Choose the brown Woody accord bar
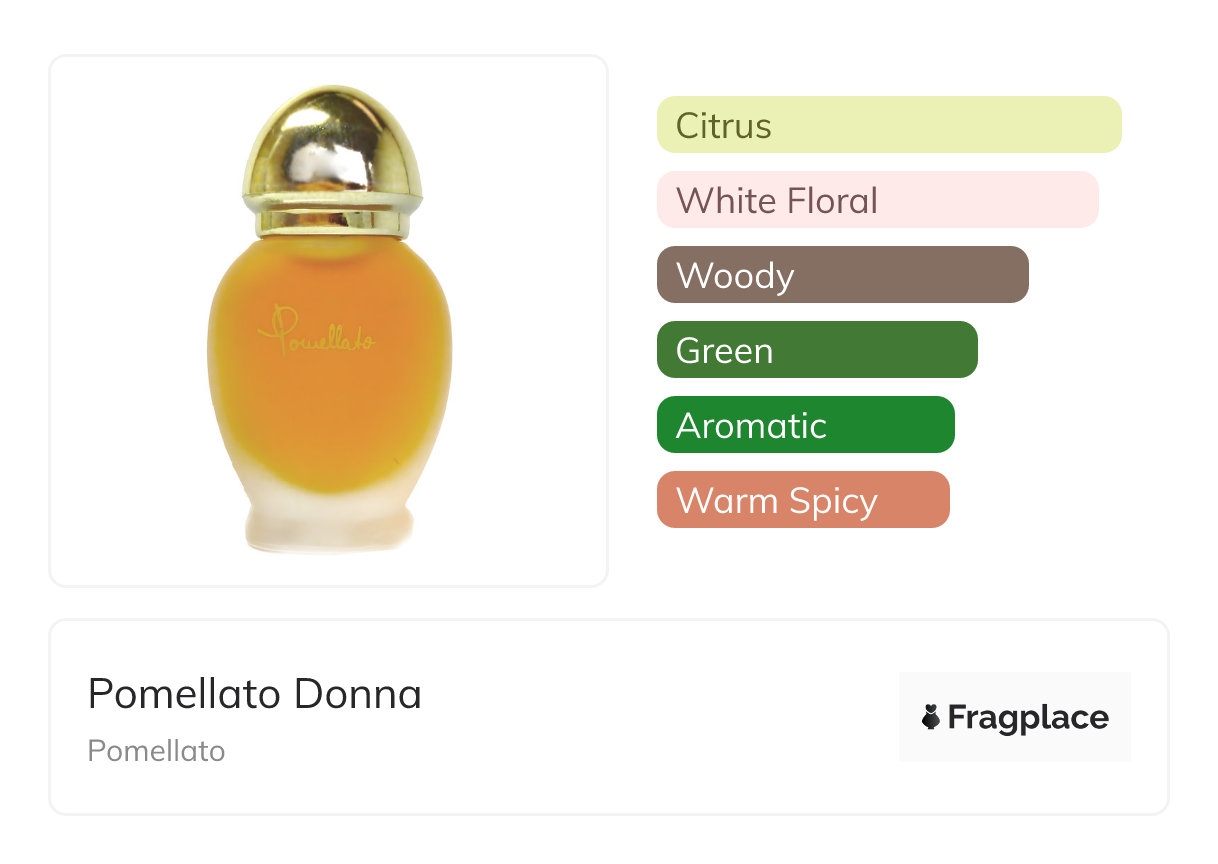 (842, 275)
